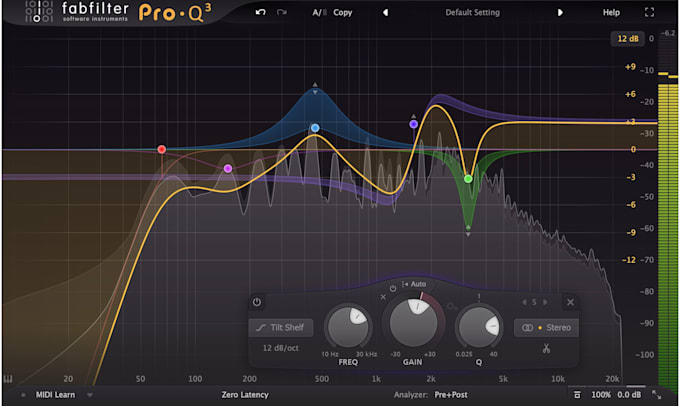This screenshot has height=406, width=680.
Task: Toggle the band power bypass button
Action: click(257, 302)
